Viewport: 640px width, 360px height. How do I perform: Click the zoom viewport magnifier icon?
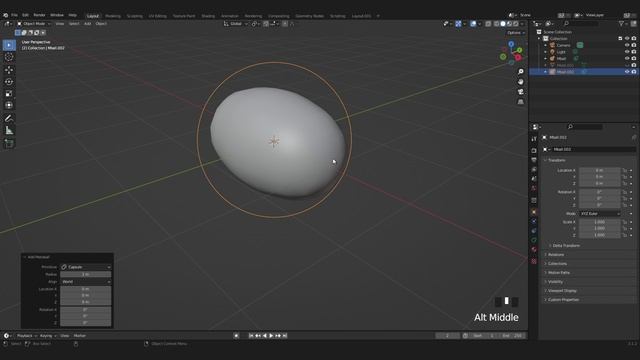pyautogui.click(x=520, y=71)
